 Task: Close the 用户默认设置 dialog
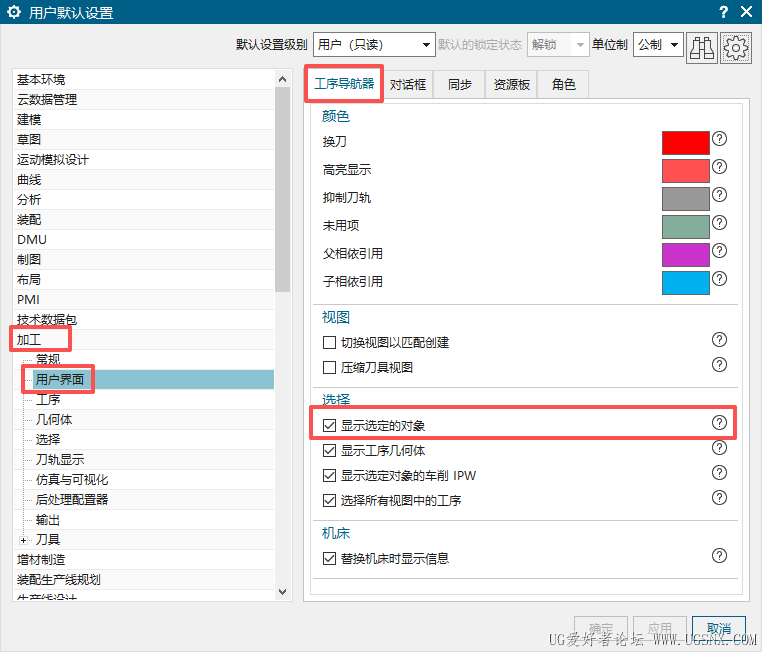[x=746, y=12]
